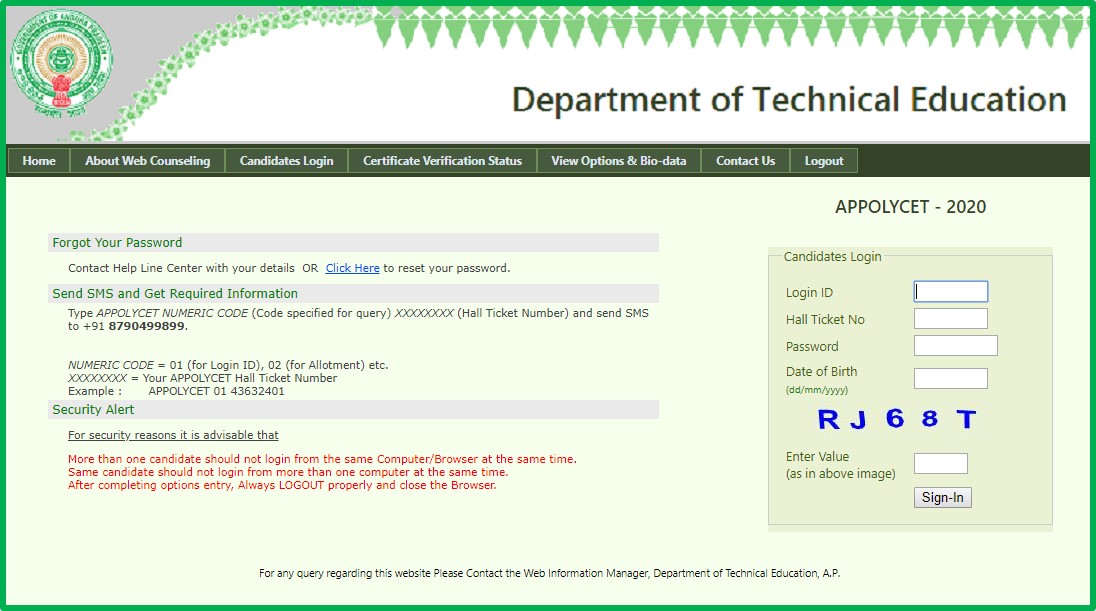Click Logout in the navigation bar
This screenshot has height=611, width=1096.
pos(823,160)
